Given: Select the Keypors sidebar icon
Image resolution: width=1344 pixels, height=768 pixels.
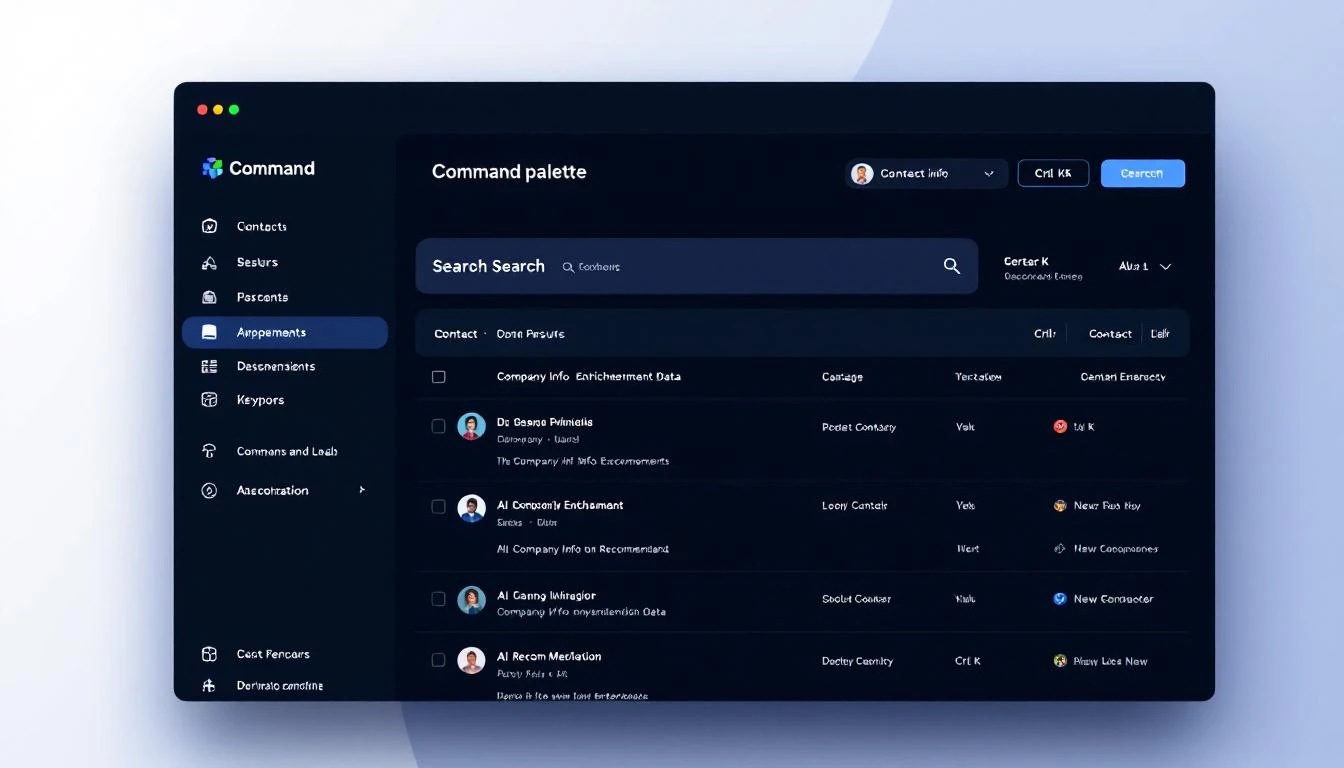Looking at the screenshot, I should (209, 399).
